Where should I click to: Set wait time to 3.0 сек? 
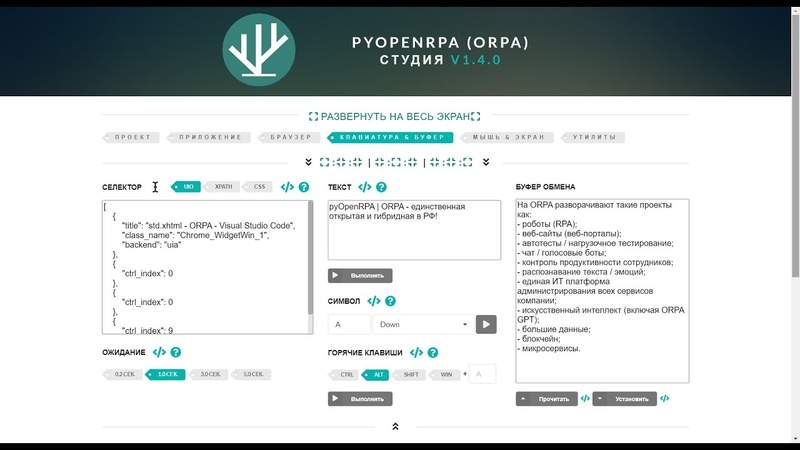(208, 374)
